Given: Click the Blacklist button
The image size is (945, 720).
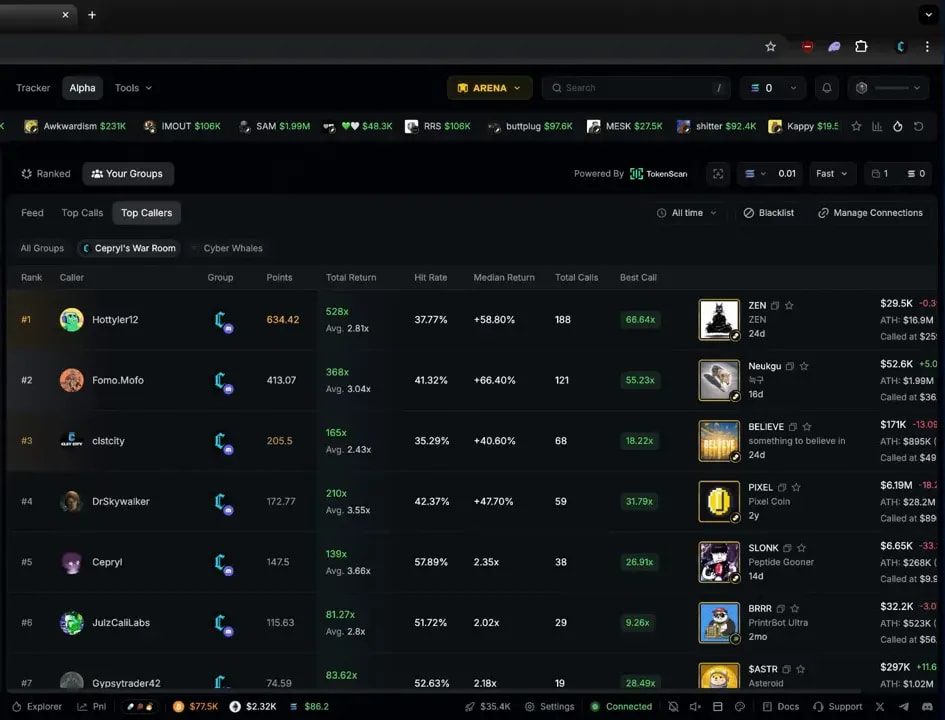Looking at the screenshot, I should pyautogui.click(x=769, y=213).
